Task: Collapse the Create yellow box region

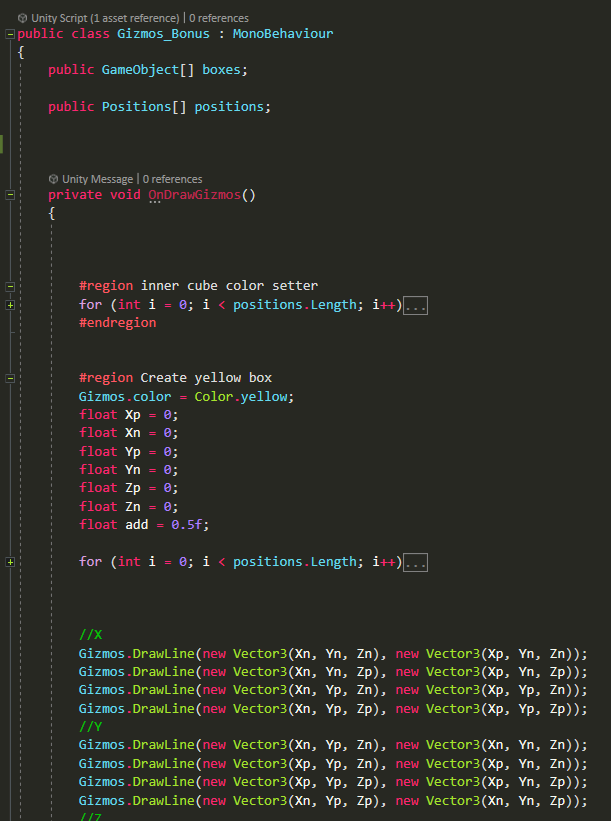Action: [x=10, y=378]
